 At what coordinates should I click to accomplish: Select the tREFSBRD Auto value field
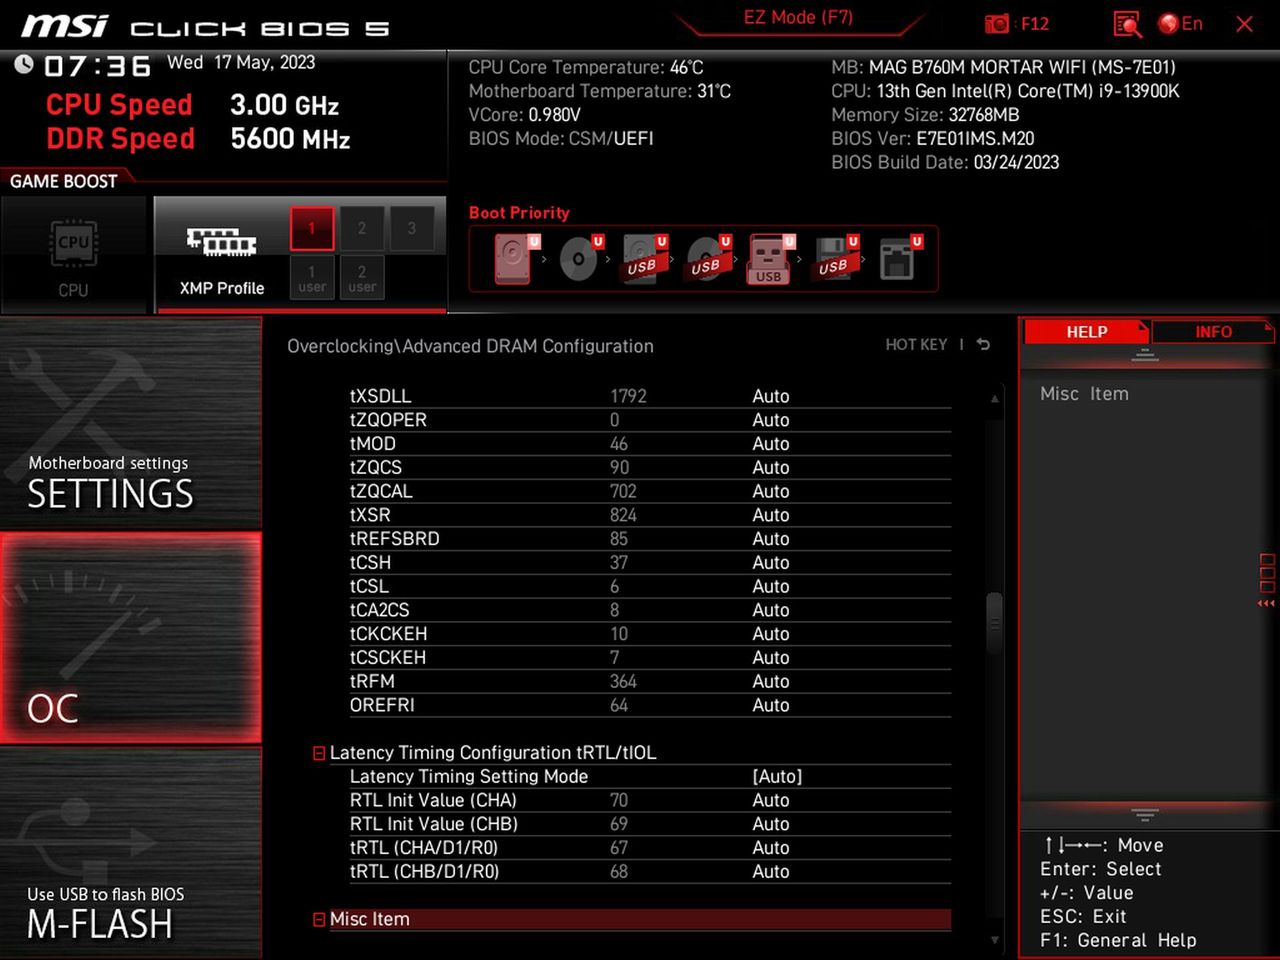tap(771, 539)
